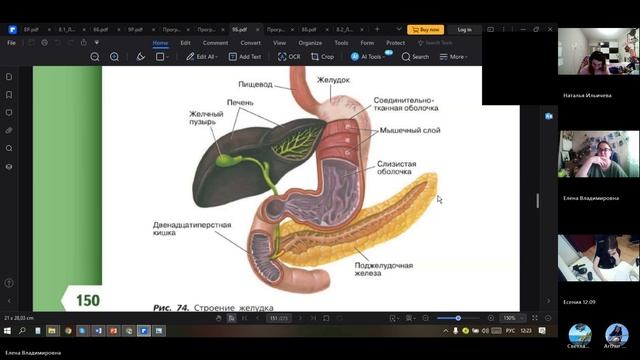Switch to the Convert ribbon tab
640x360 pixels.
tap(251, 43)
